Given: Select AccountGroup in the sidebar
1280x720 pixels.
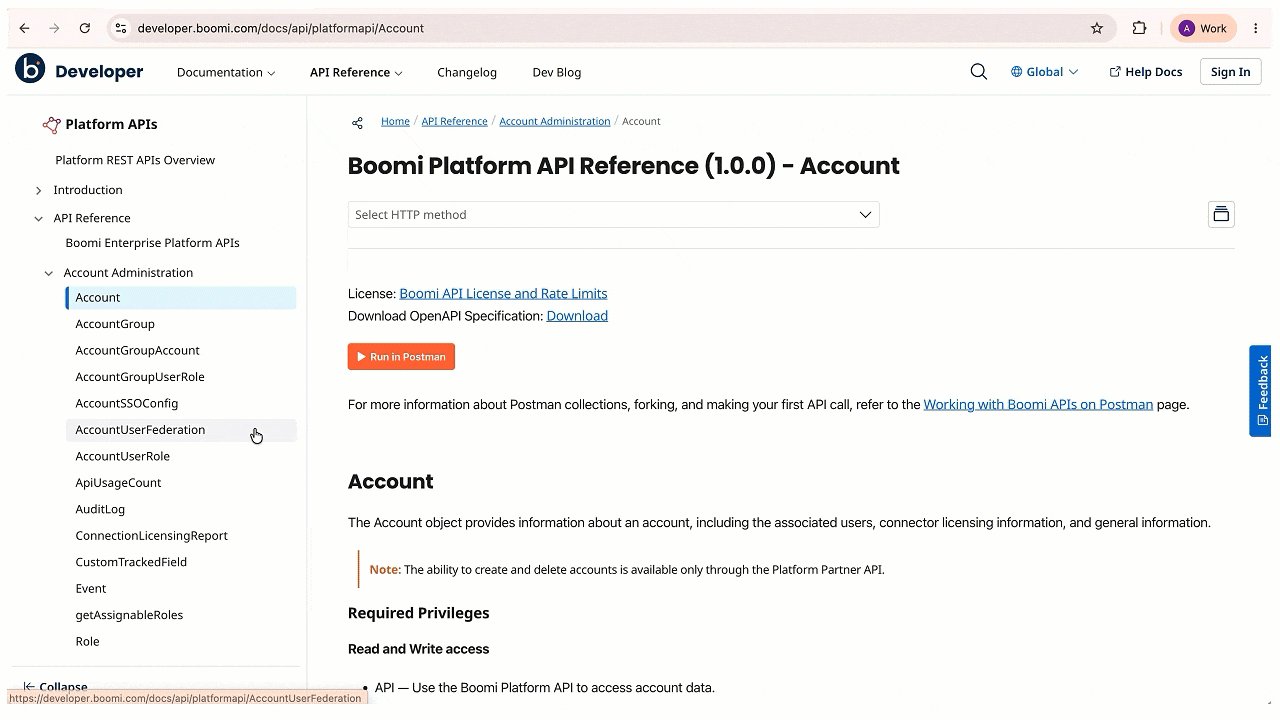Looking at the screenshot, I should tap(115, 324).
